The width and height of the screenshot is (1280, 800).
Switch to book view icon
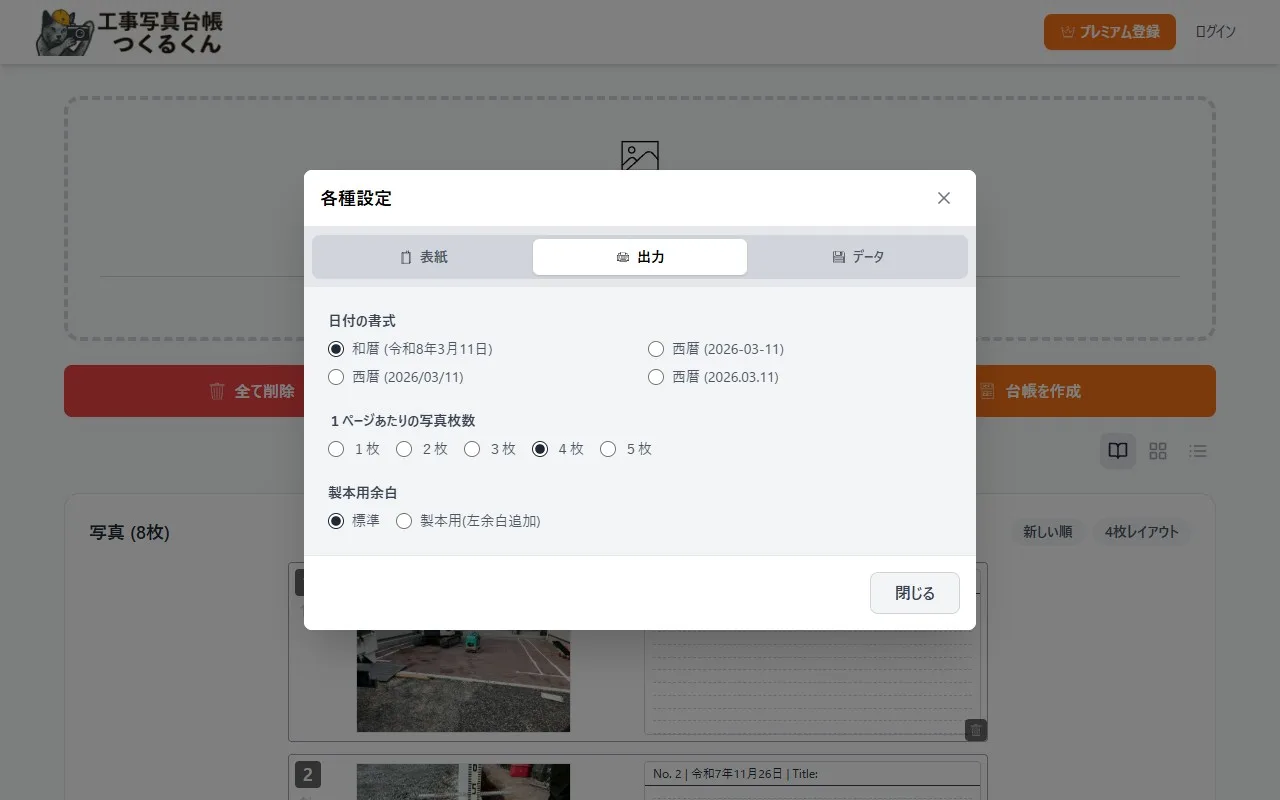1118,451
